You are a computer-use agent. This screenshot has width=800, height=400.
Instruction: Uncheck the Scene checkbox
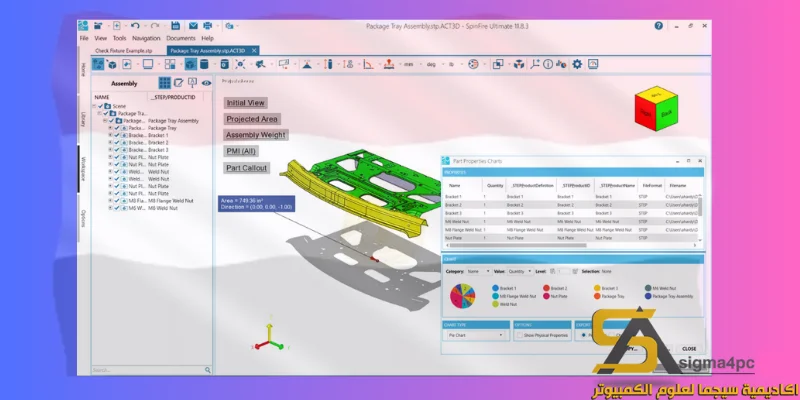point(100,106)
